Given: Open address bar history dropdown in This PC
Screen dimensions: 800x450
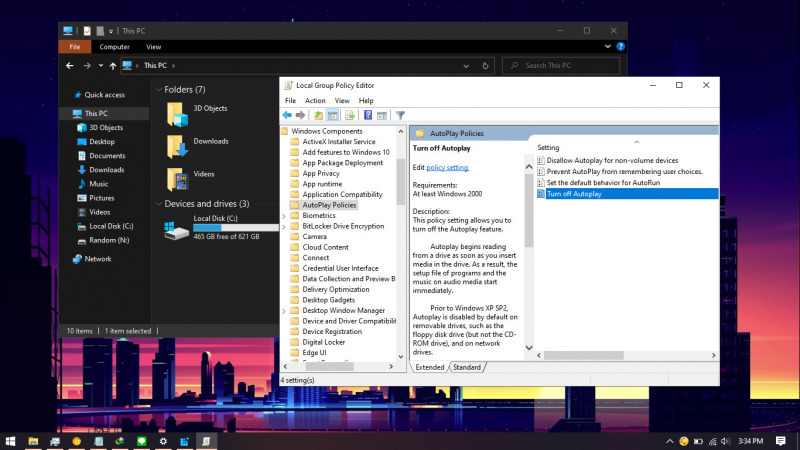Looking at the screenshot, I should [466, 66].
